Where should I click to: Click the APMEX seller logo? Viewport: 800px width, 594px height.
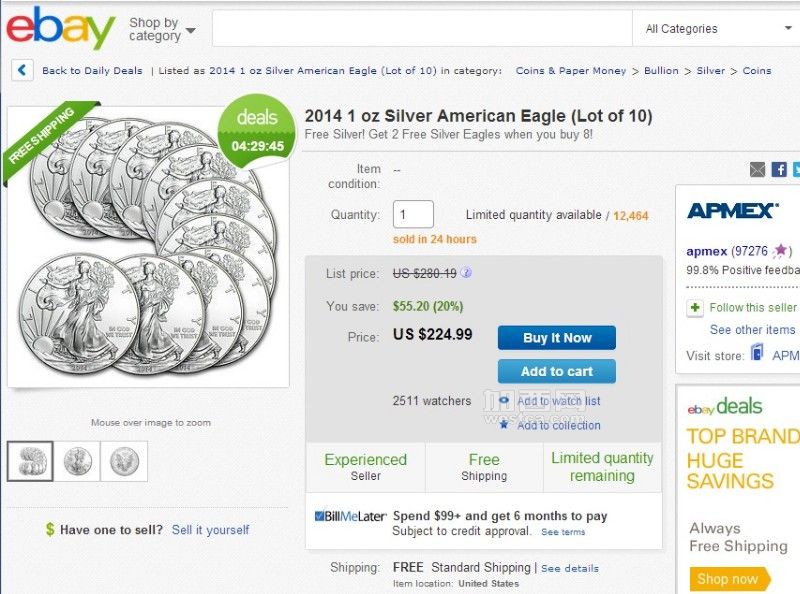[733, 211]
